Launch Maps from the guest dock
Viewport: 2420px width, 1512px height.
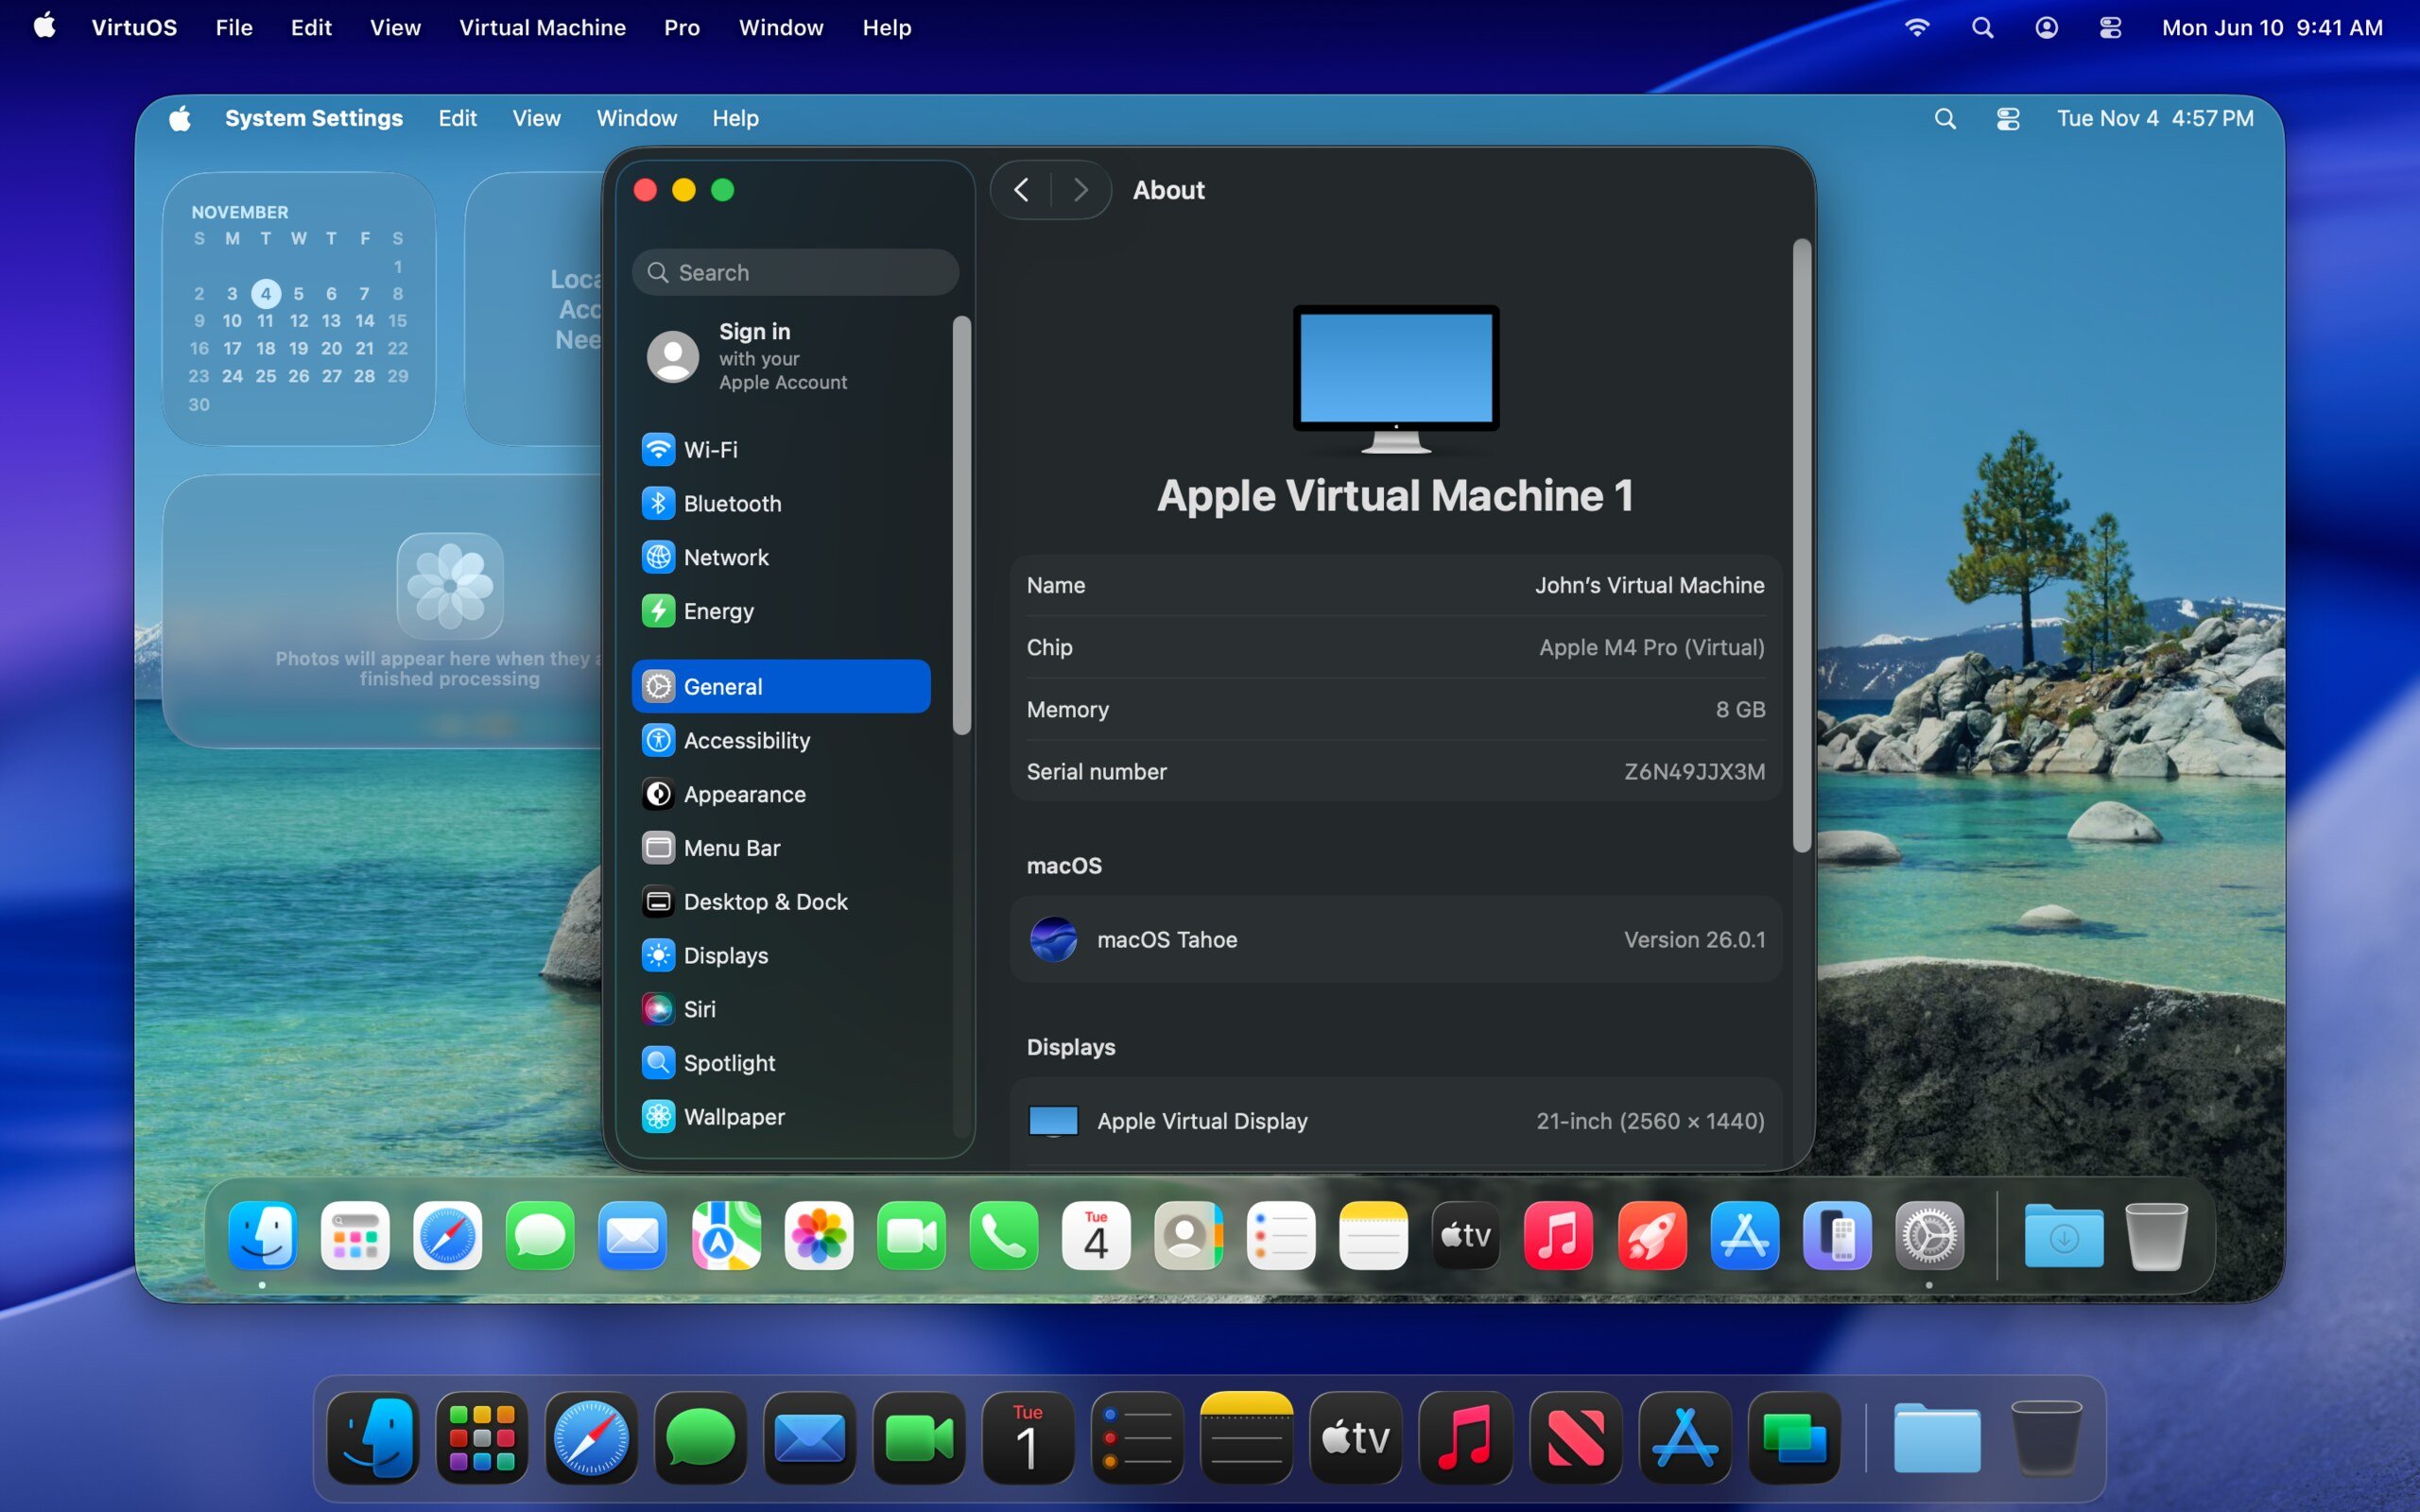pyautogui.click(x=726, y=1236)
